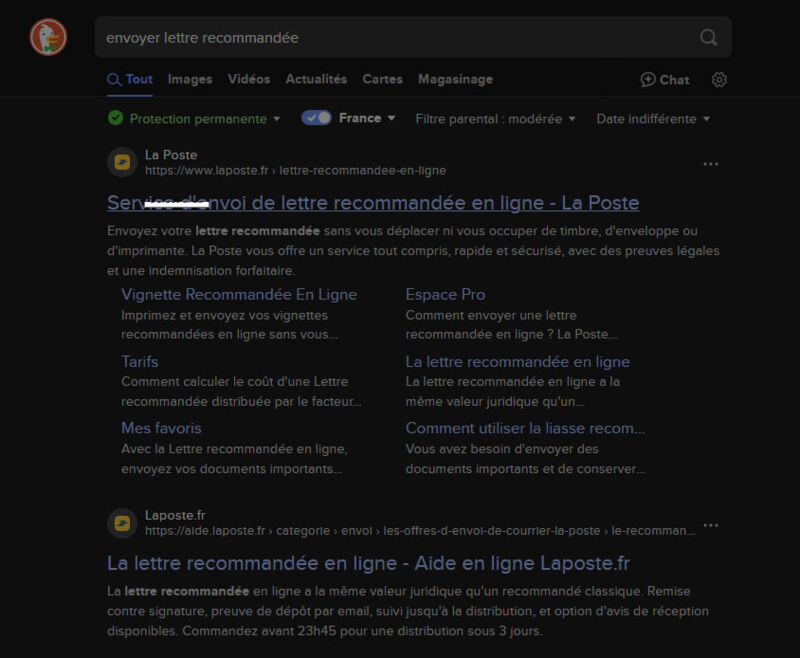
Task: Open the Date indifférente dropdown
Action: point(653,119)
